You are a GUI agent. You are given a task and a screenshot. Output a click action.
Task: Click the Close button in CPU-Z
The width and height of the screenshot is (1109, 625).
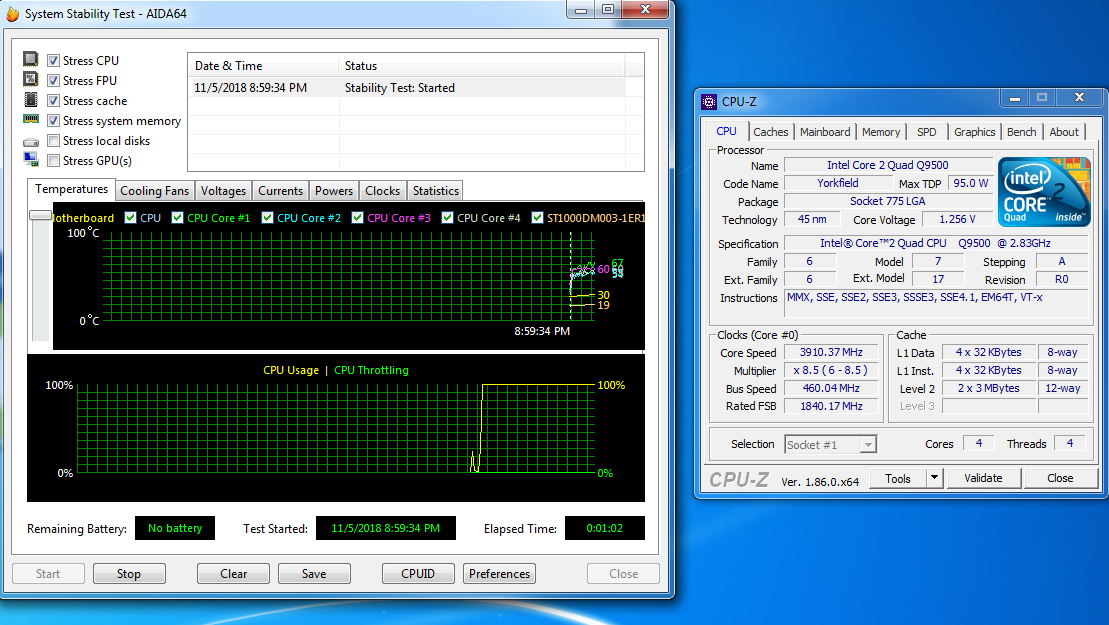point(1060,478)
